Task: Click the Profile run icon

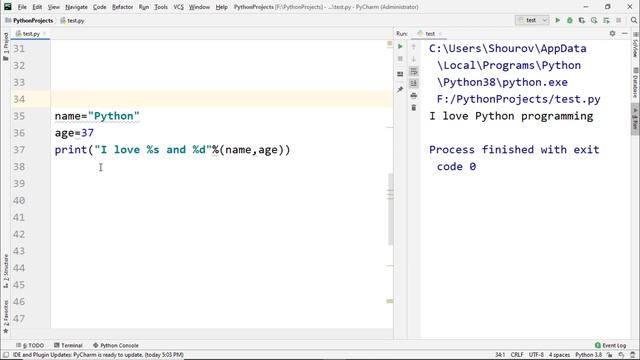Action: 594,20
